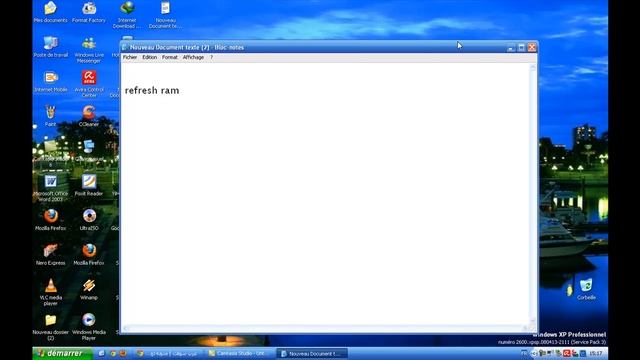The height and width of the screenshot is (360, 640).
Task: Launch Nero Express from the desktop
Action: coord(51,255)
